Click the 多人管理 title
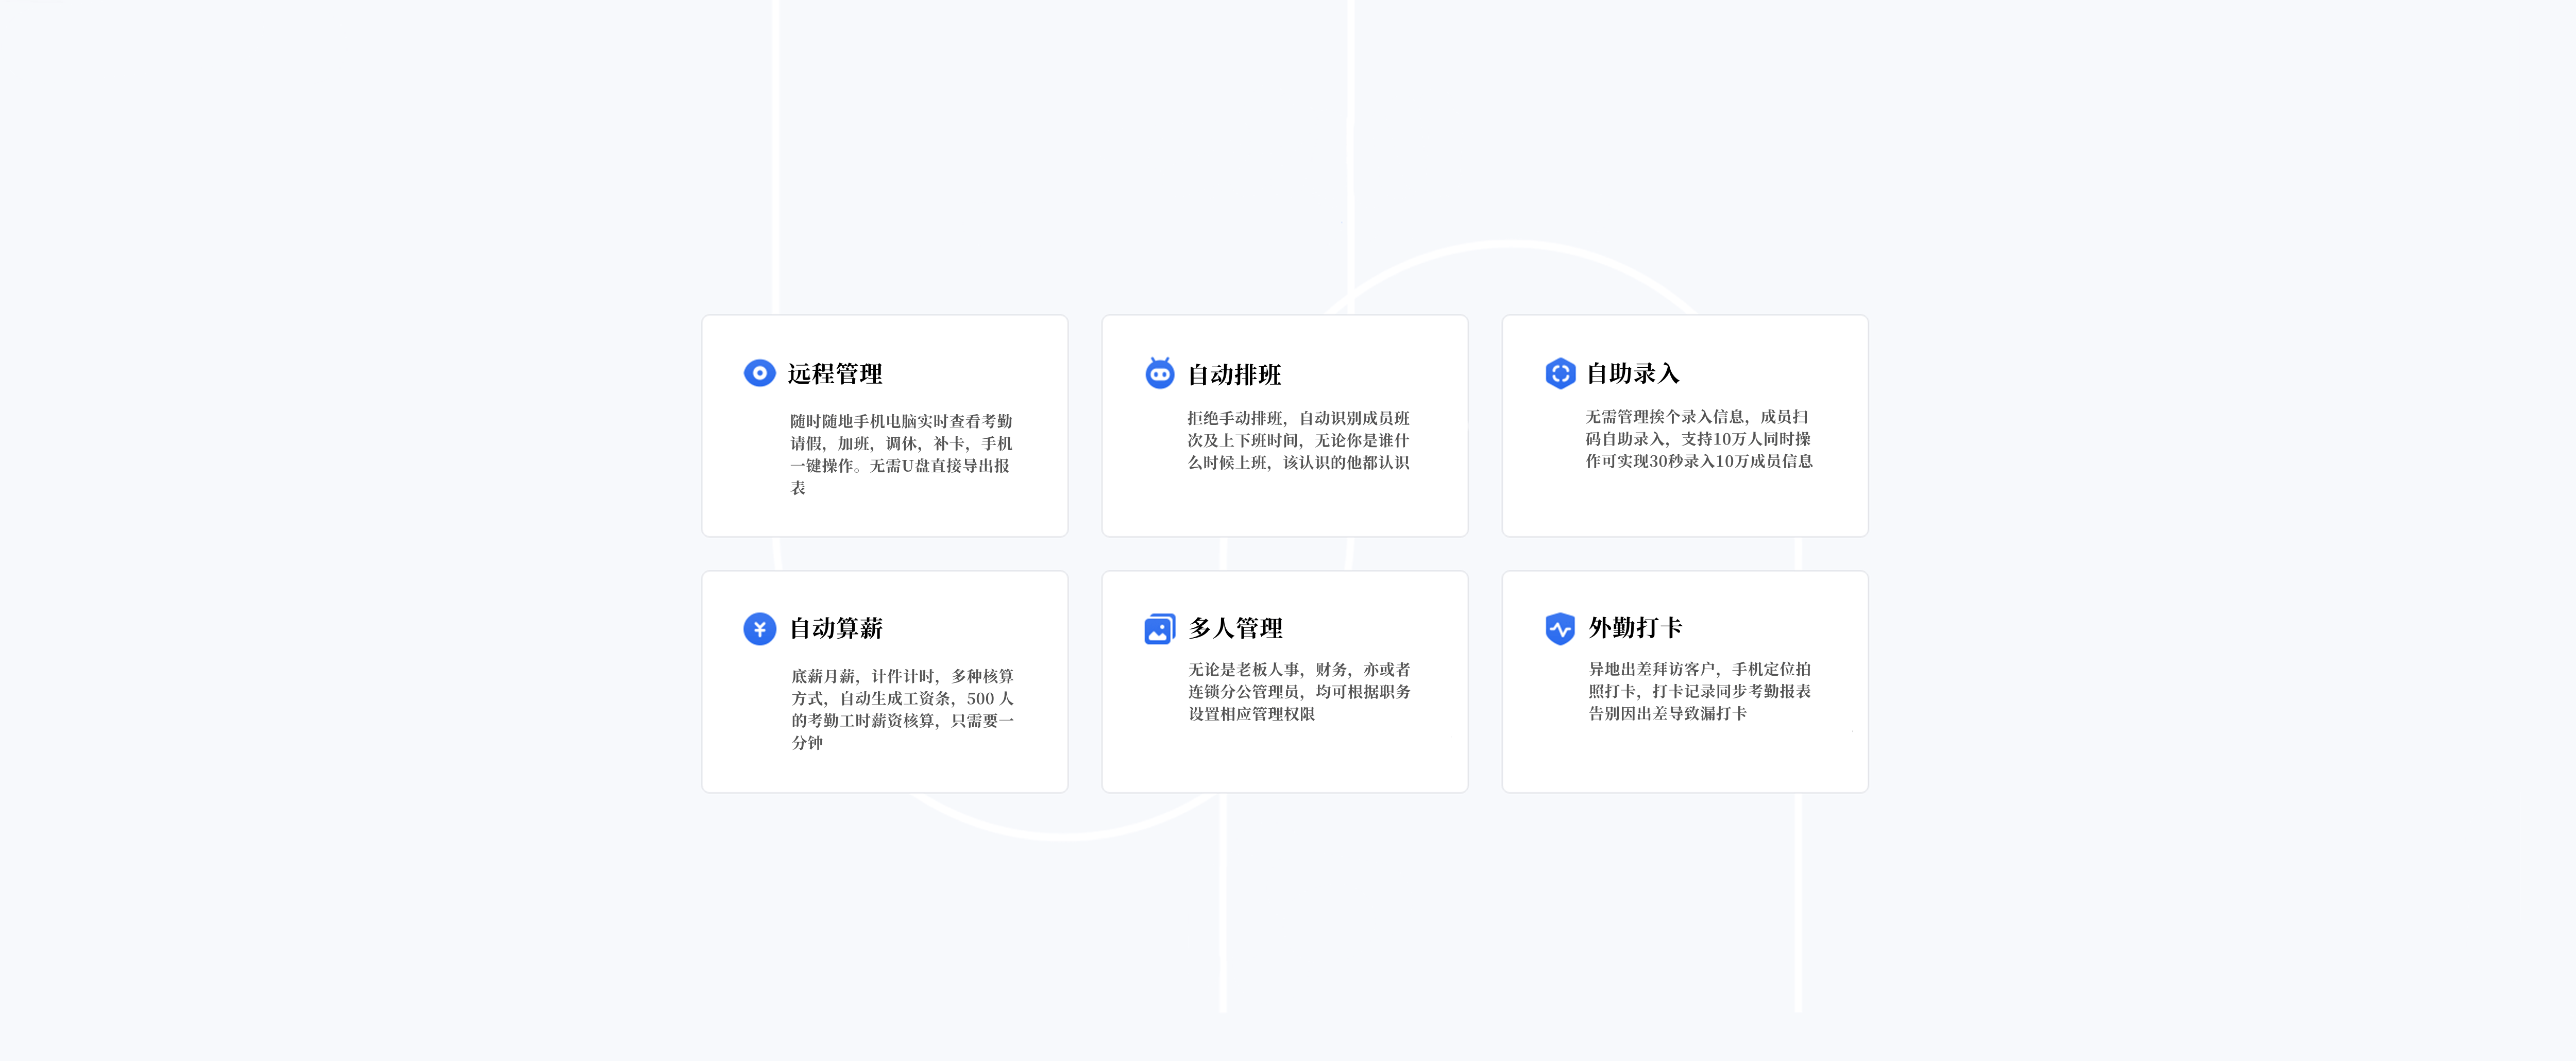The width and height of the screenshot is (2576, 1061). (1235, 628)
